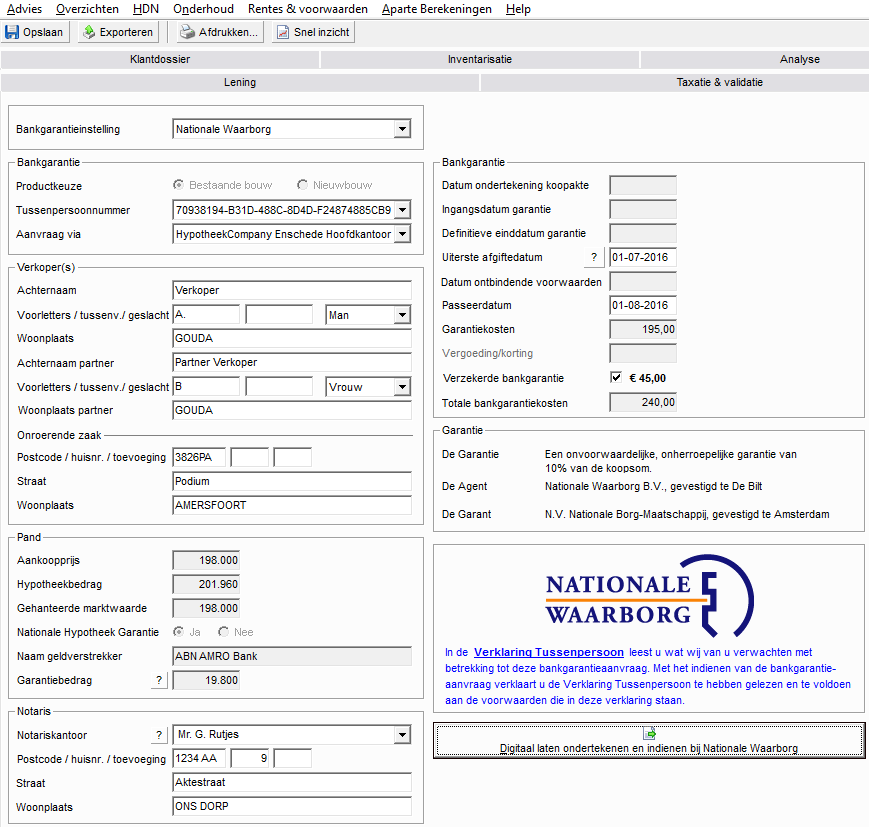Open the Rentes & voorwaarden menu
Image resolution: width=869 pixels, height=827 pixels.
[x=307, y=9]
